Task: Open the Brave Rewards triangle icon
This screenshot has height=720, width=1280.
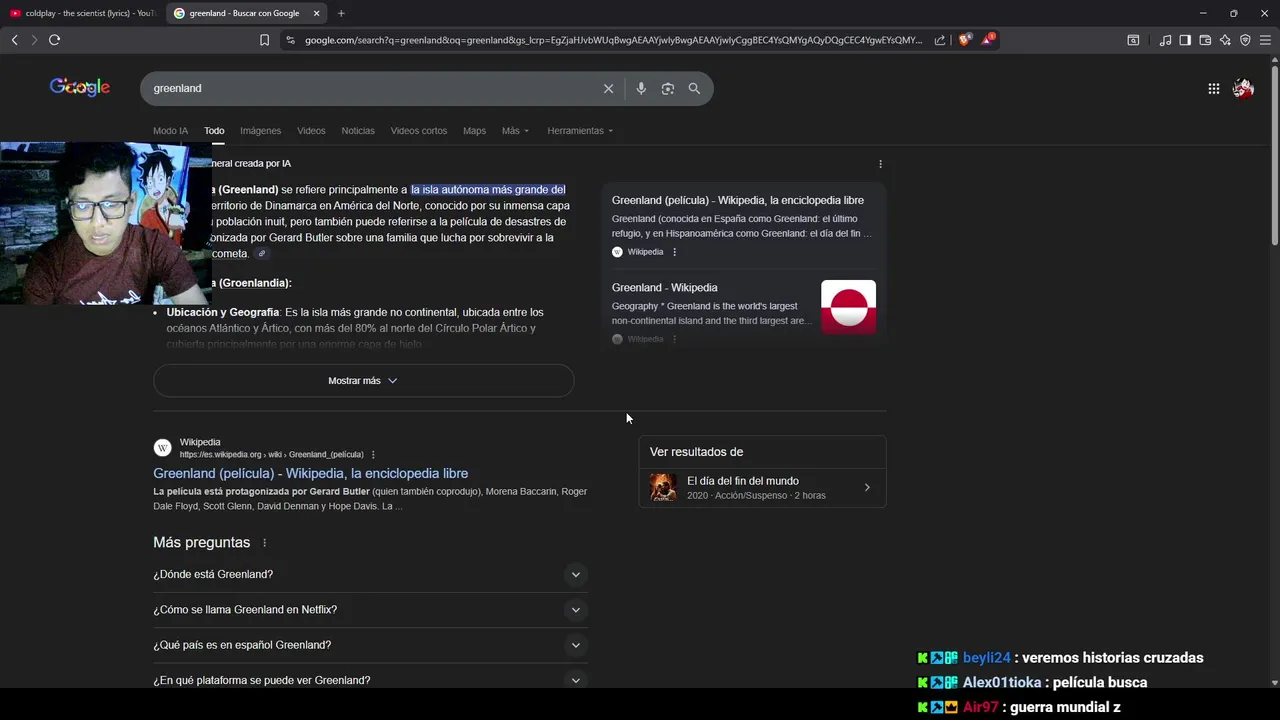Action: (988, 39)
